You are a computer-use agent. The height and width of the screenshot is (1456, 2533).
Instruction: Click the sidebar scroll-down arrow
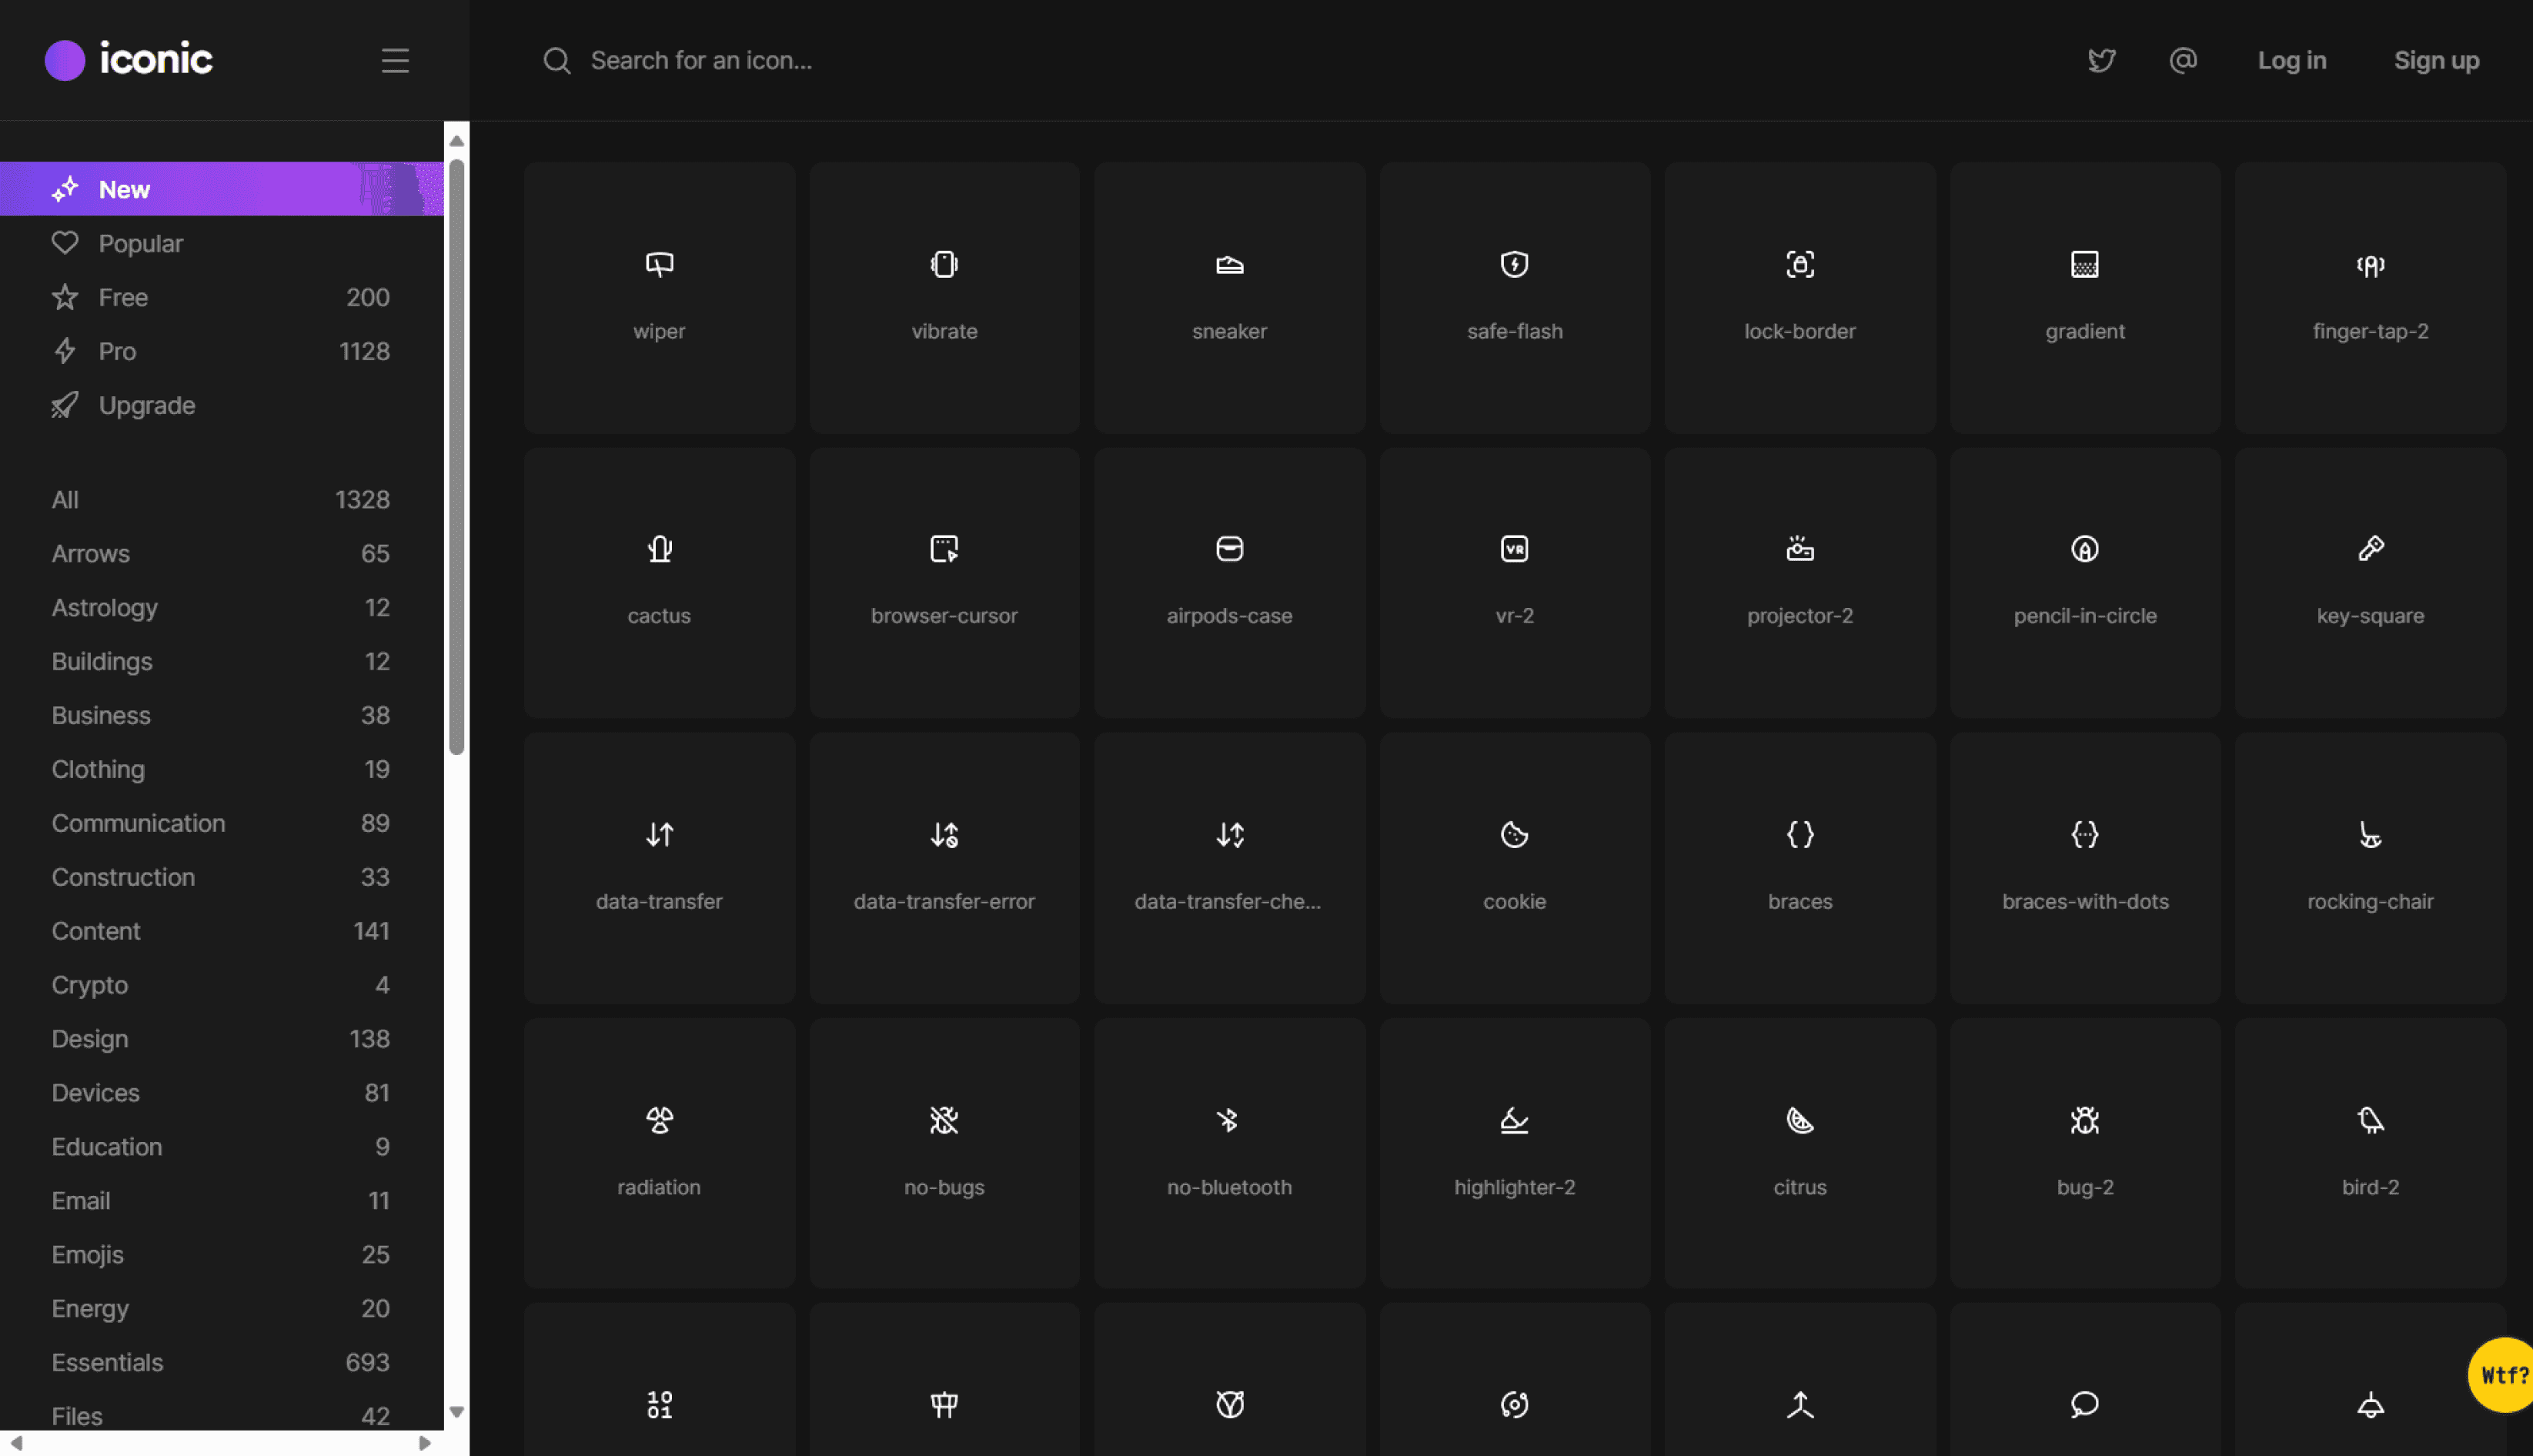tap(456, 1412)
